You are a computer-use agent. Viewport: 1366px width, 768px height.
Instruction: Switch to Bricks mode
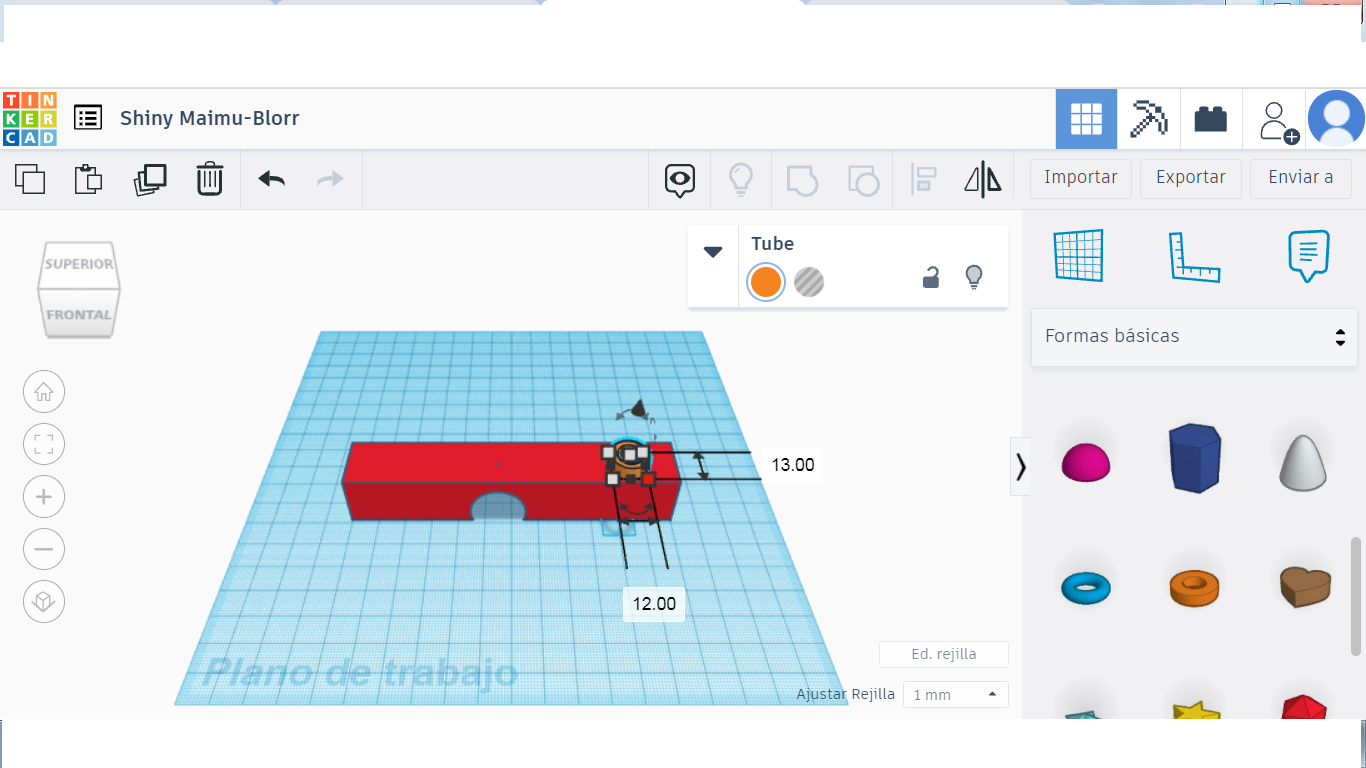[x=1211, y=119]
